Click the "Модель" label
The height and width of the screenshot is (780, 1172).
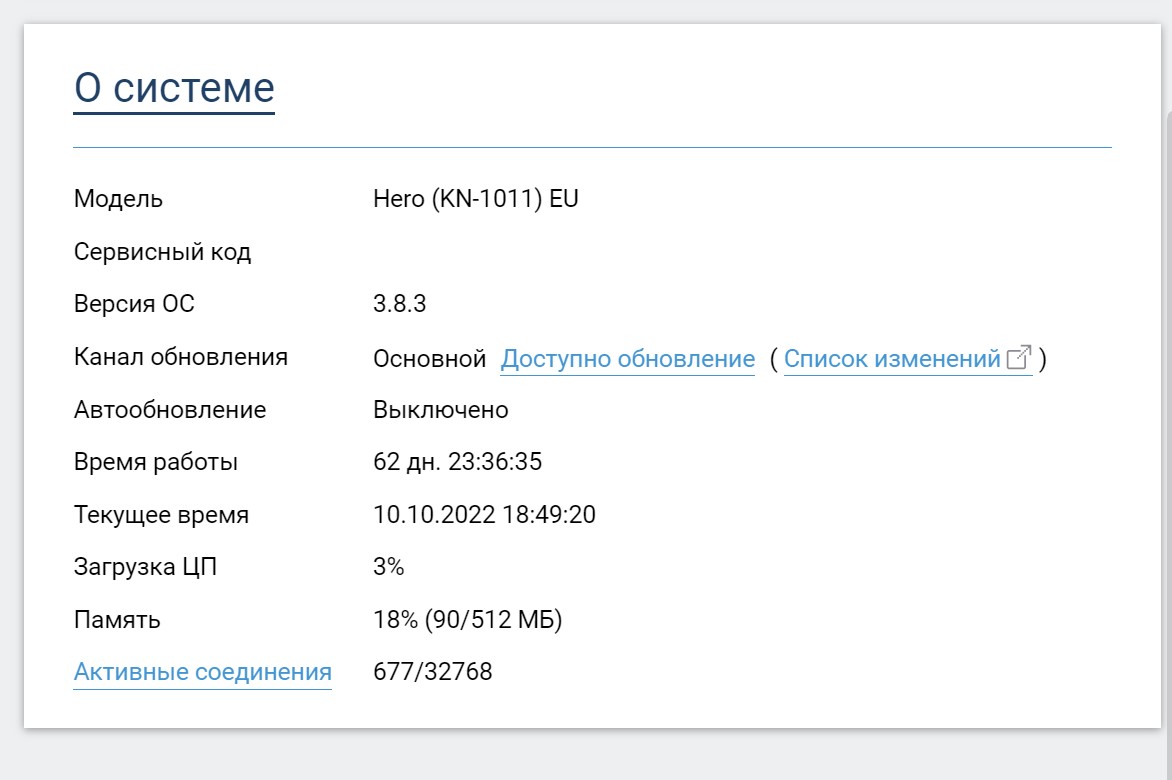118,199
